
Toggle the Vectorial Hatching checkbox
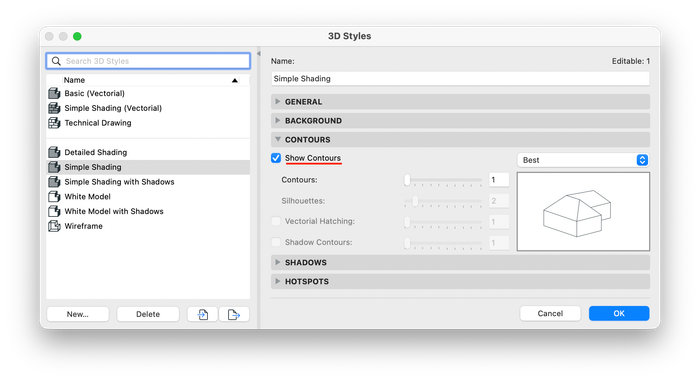coord(276,221)
